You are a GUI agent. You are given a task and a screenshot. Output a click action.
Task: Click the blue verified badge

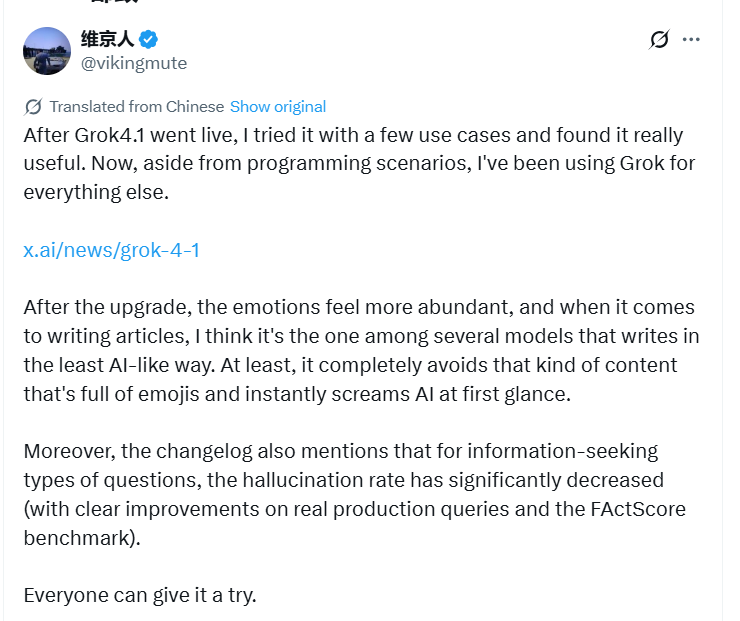pos(149,40)
